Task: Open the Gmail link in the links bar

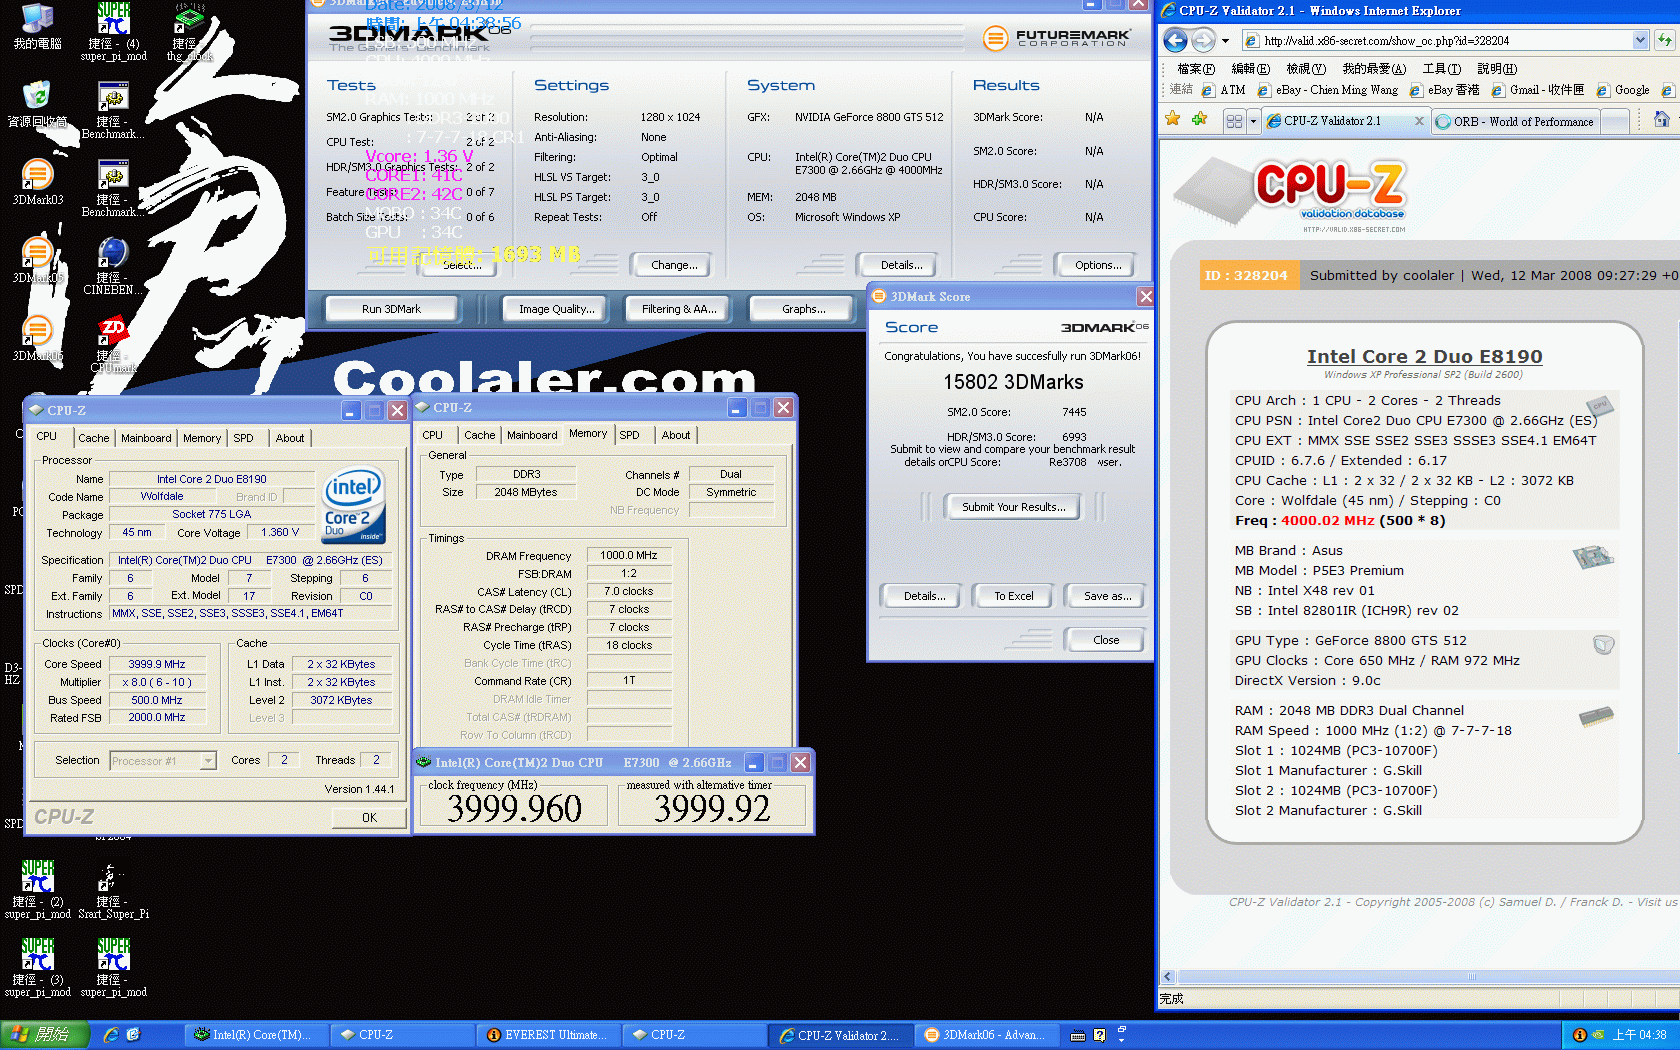Action: (1537, 90)
